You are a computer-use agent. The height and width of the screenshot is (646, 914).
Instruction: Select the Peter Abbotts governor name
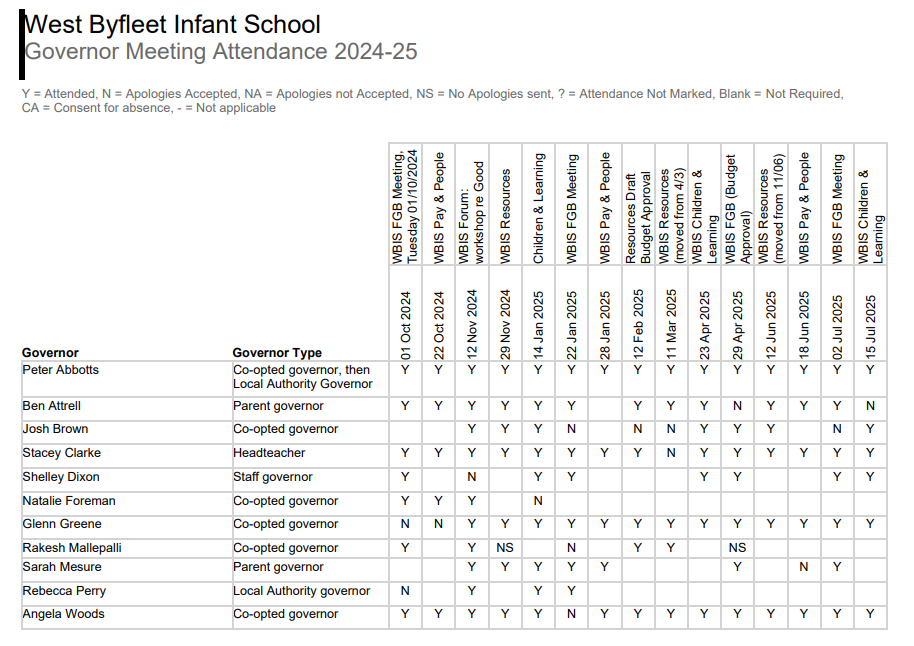[x=61, y=370]
